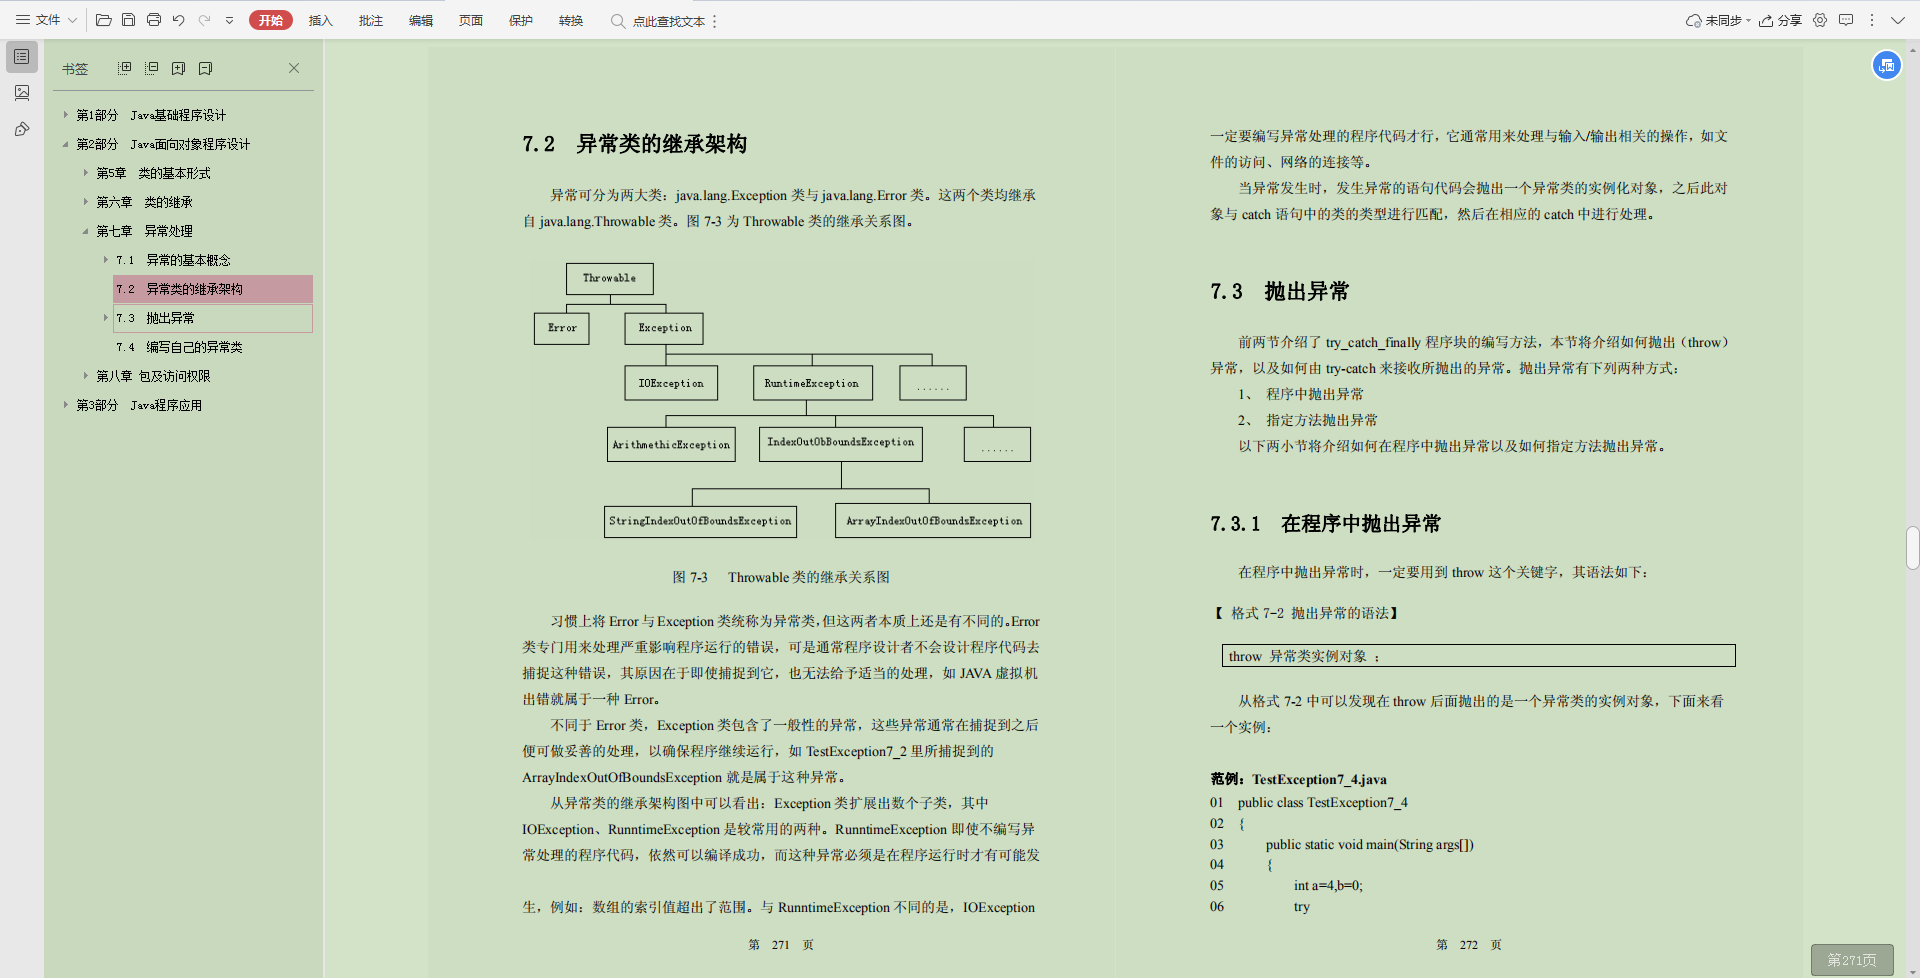Click the red 开始 button
Viewport: 1920px width, 978px height.
[271, 19]
